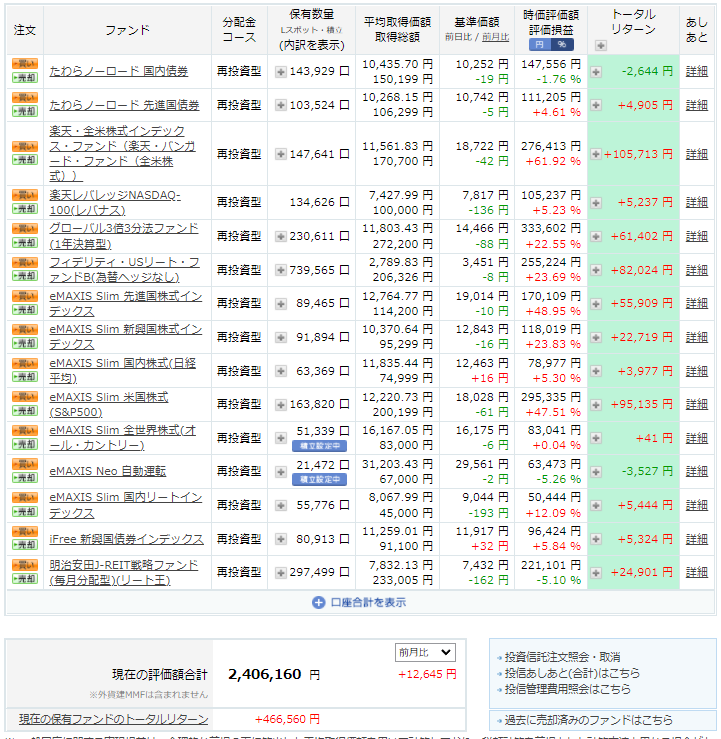Show account totals via 口座合計を表示

click(x=359, y=602)
